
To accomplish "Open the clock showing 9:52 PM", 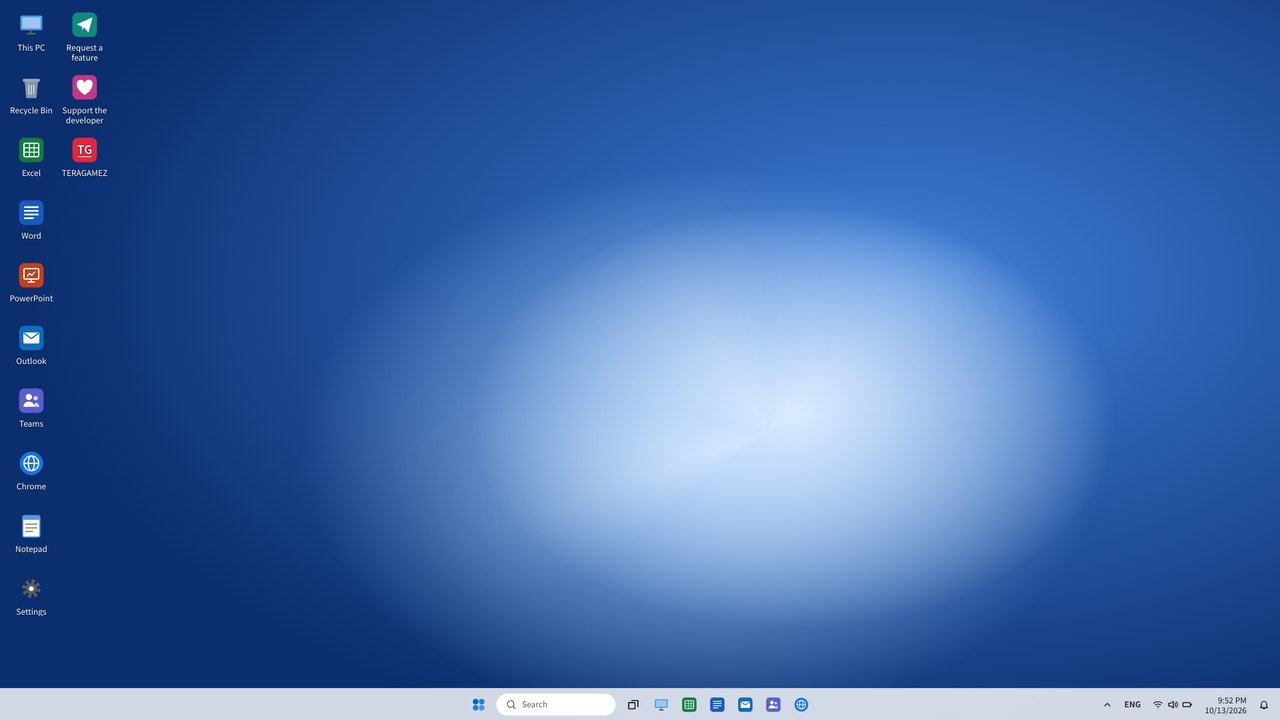I will click(1226, 705).
